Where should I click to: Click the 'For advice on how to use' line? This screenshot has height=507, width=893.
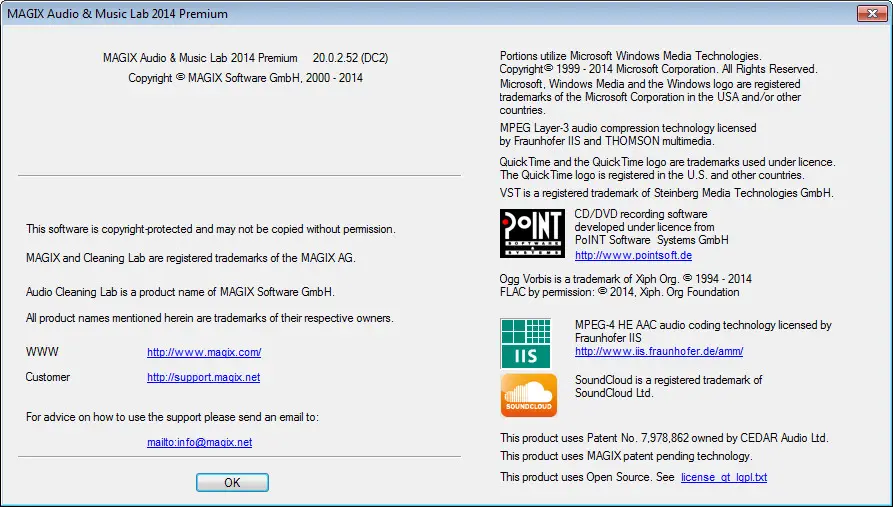pos(172,417)
